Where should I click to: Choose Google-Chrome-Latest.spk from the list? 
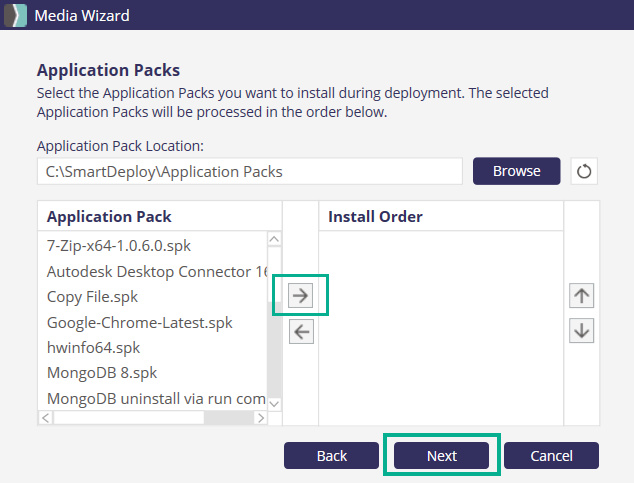click(x=139, y=322)
